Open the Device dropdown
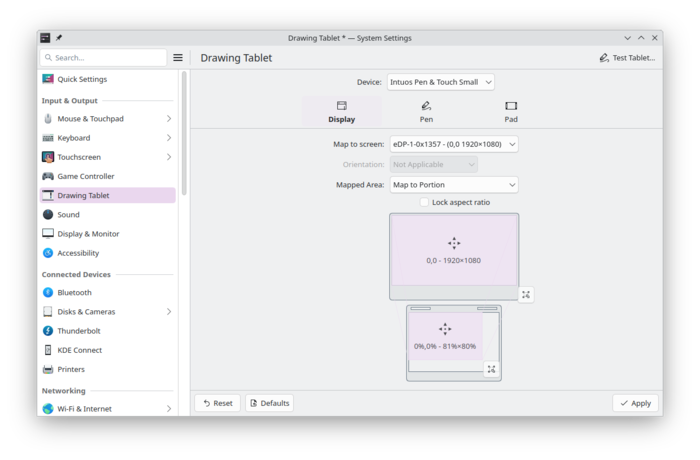Viewport: 700px width, 460px height. [x=440, y=82]
